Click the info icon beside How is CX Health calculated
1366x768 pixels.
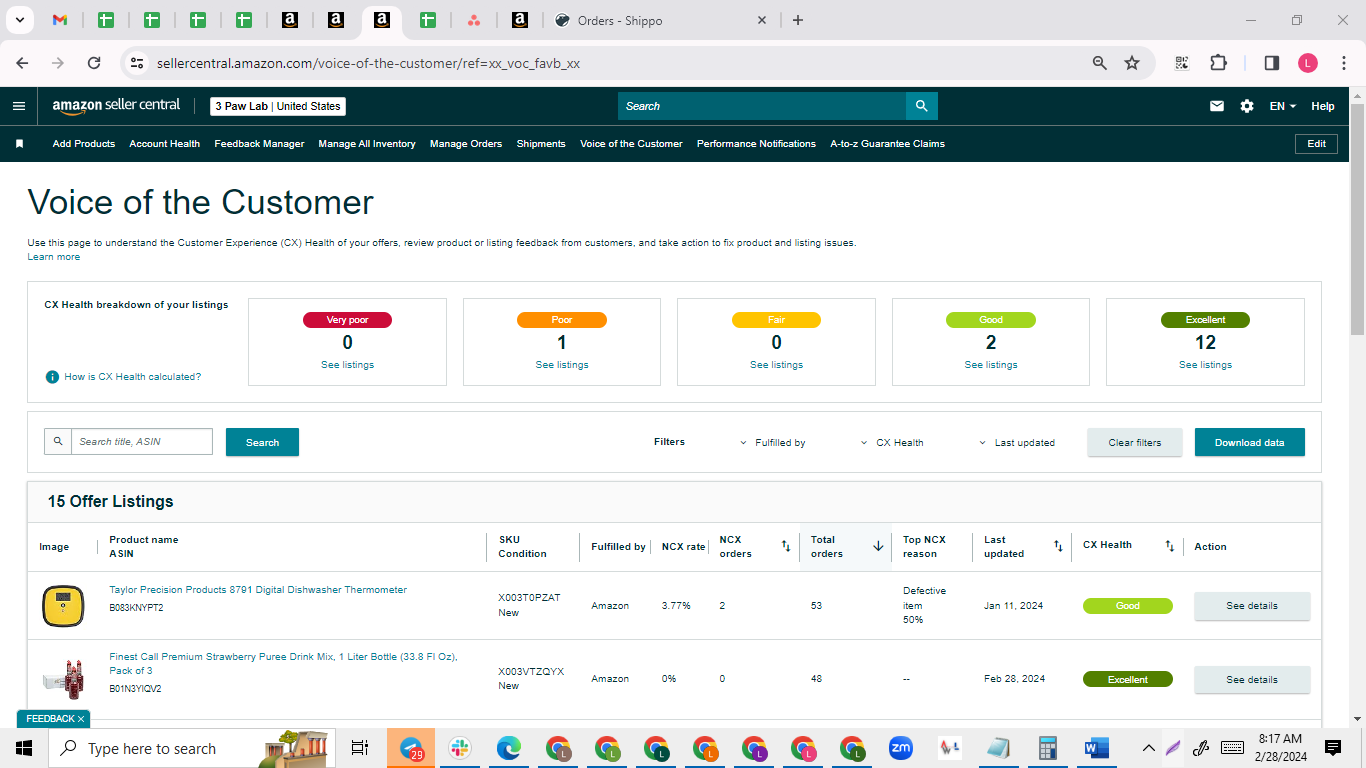(x=52, y=377)
